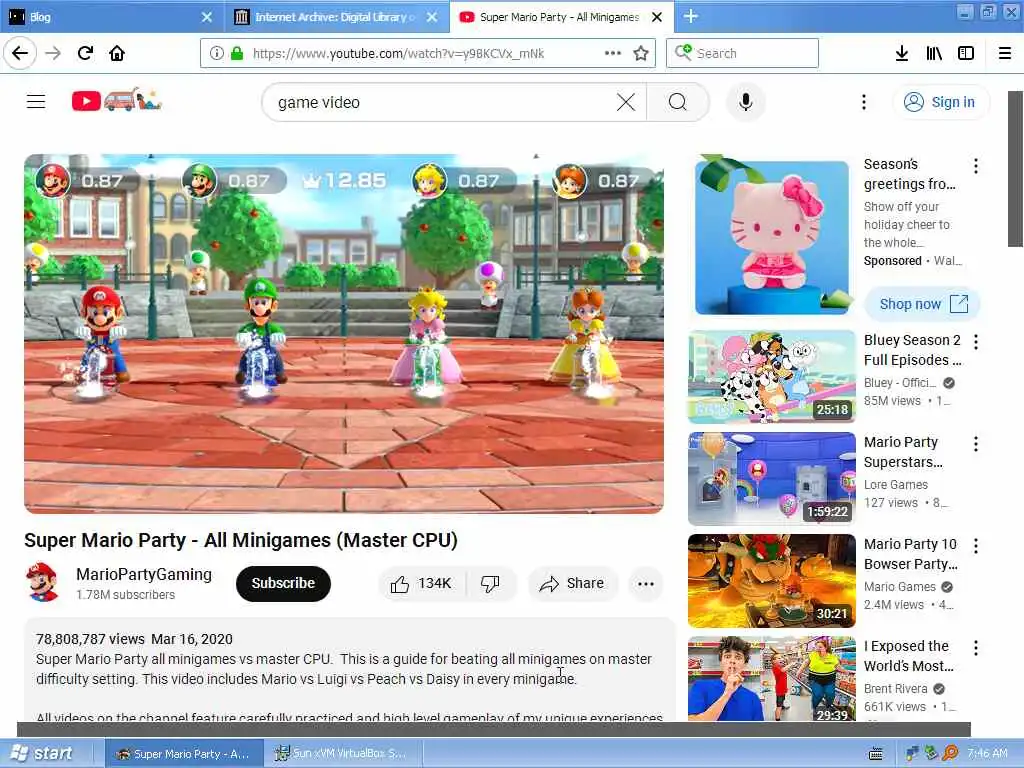Open page actions three-dot menu in address bar
The height and width of the screenshot is (768, 1024).
coord(613,53)
